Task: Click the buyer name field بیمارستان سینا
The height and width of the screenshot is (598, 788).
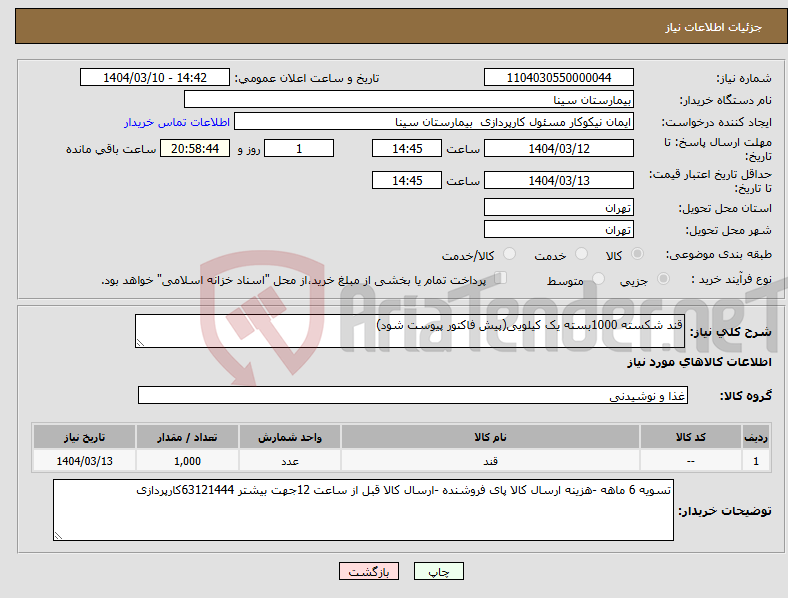Action: click(409, 99)
